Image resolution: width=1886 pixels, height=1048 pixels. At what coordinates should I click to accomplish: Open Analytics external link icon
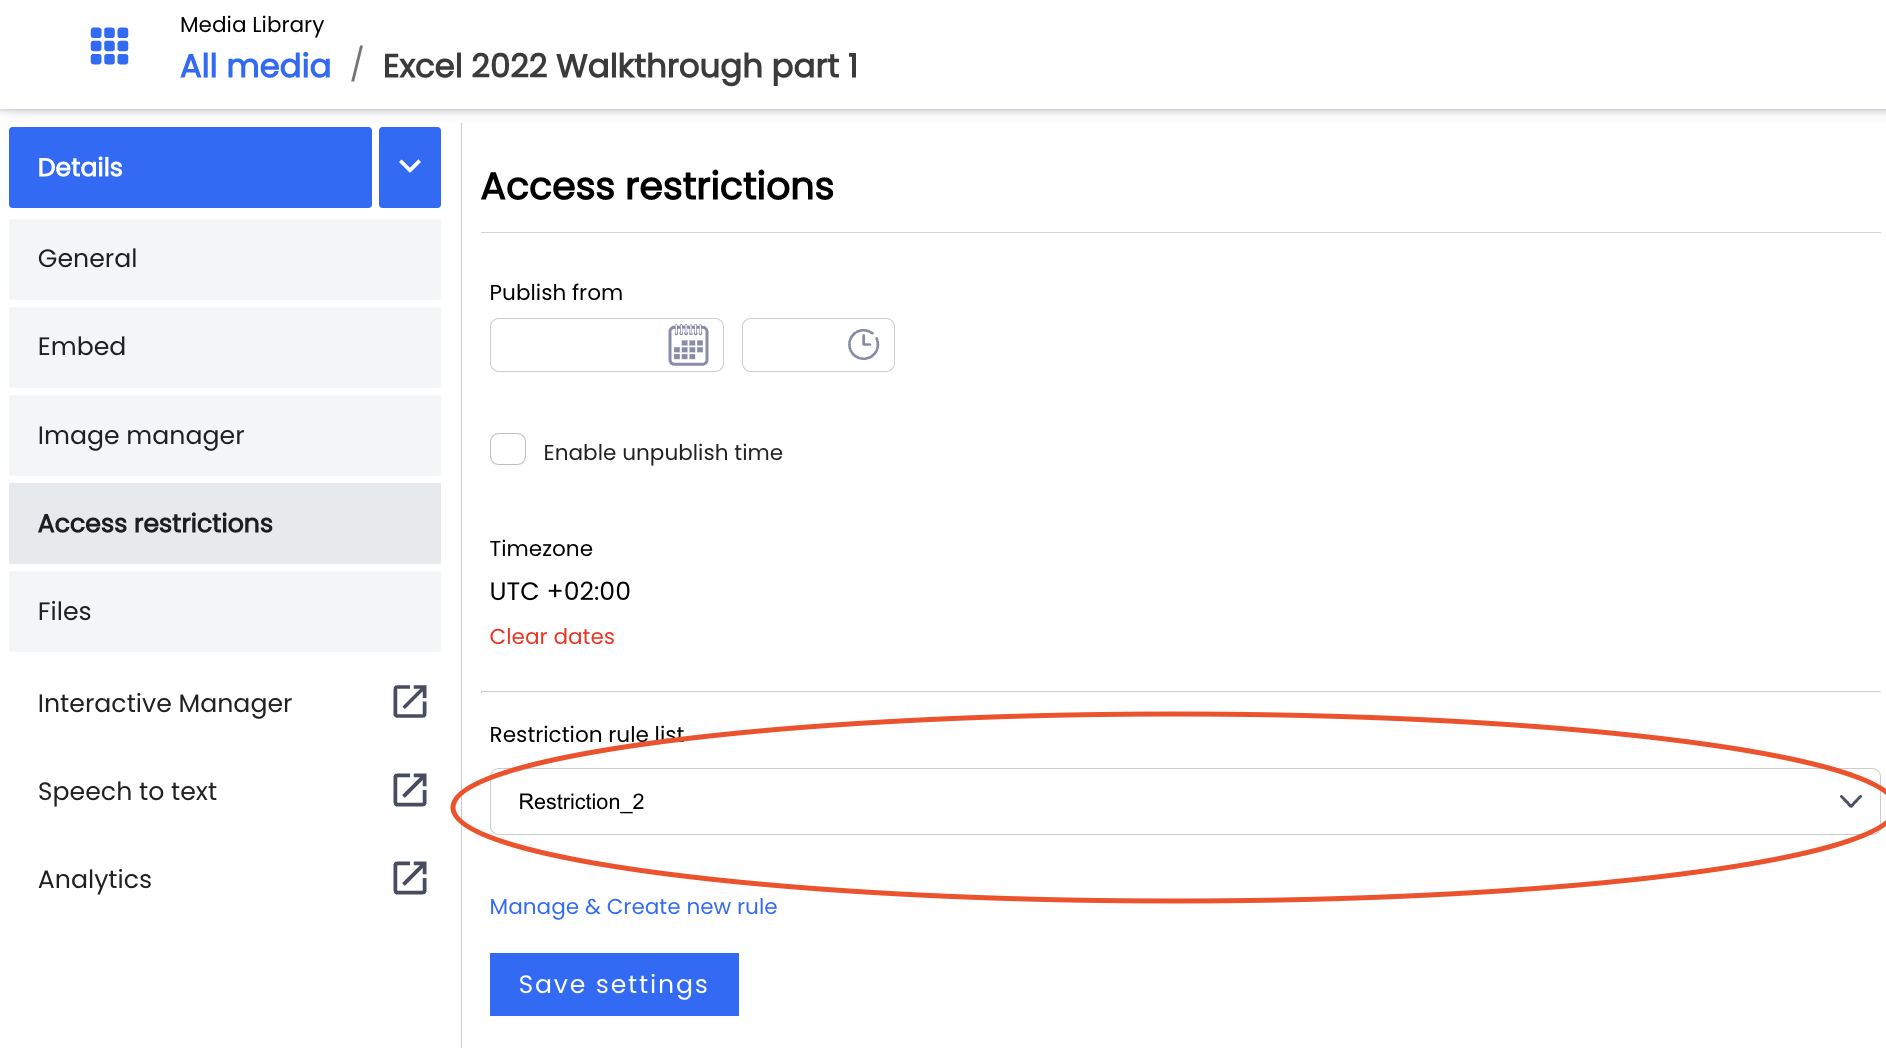pyautogui.click(x=410, y=878)
